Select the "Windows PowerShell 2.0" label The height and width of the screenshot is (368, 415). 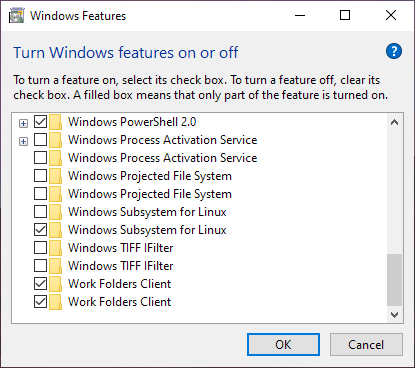[132, 122]
